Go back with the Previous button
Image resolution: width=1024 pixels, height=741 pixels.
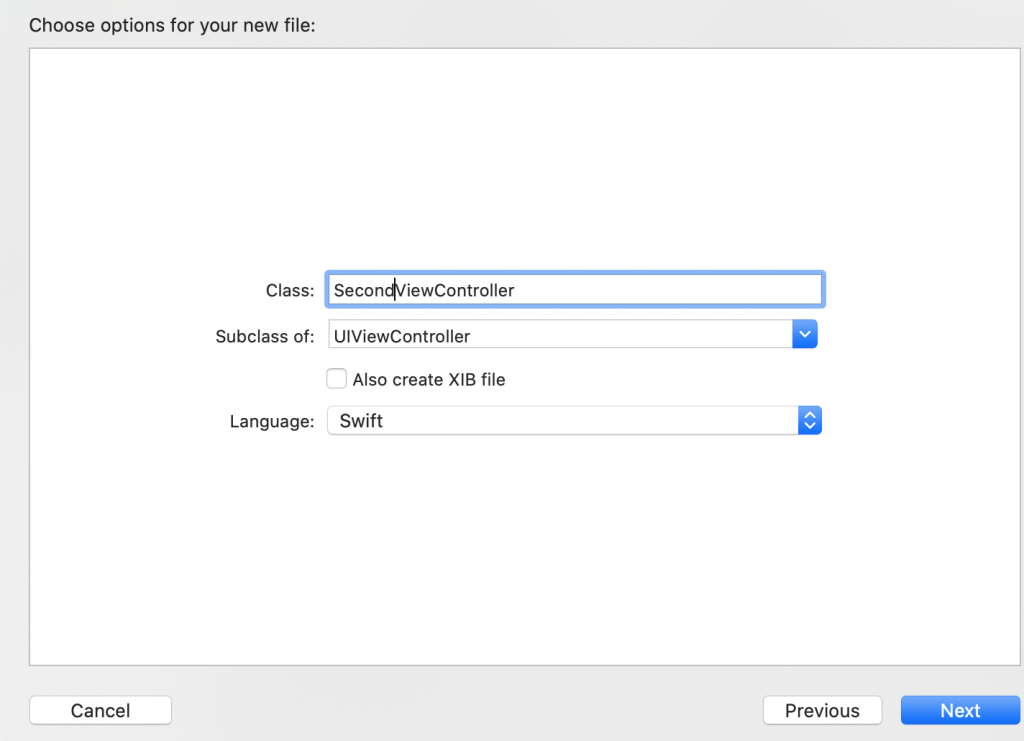[822, 711]
